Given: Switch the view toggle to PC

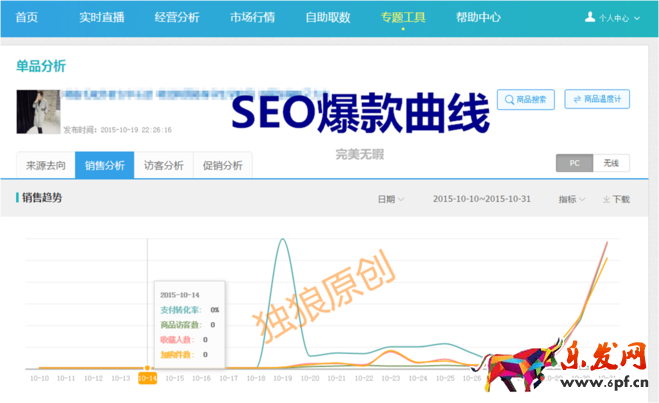Looking at the screenshot, I should coord(574,163).
